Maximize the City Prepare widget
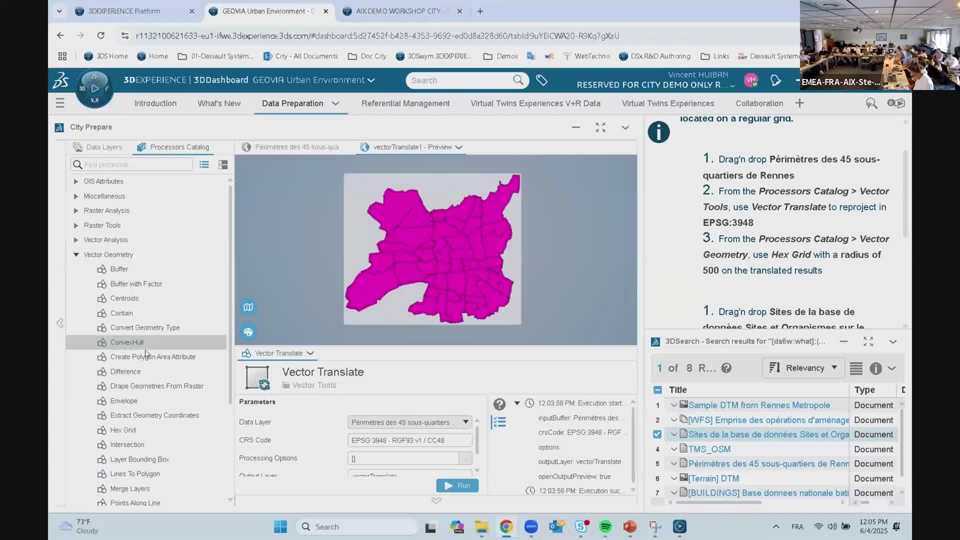 click(601, 127)
